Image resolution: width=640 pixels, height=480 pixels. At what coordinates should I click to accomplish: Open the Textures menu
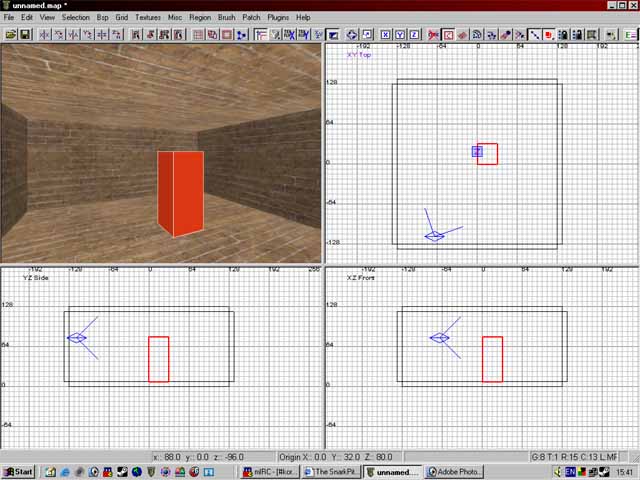tap(147, 17)
